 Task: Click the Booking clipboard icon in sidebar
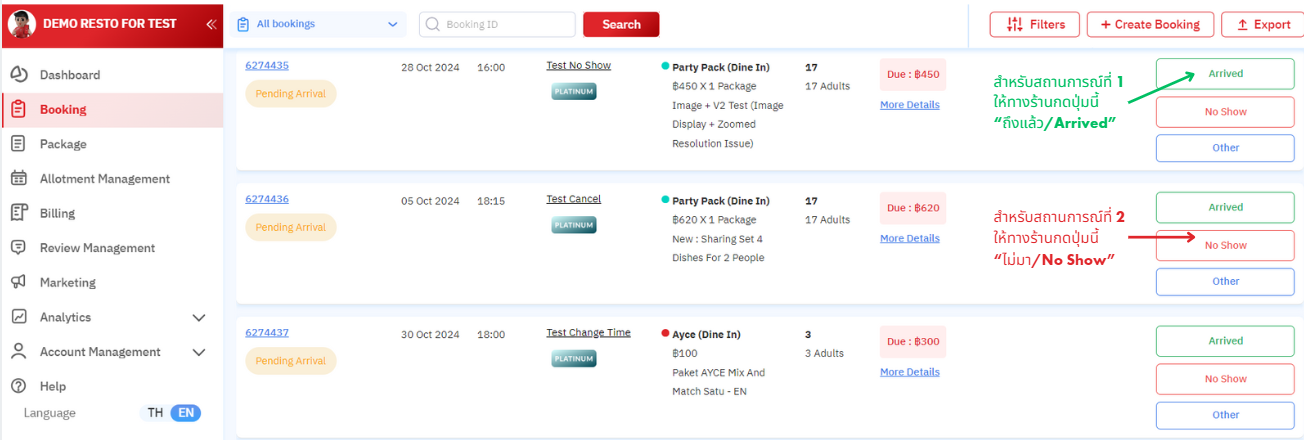pyautogui.click(x=18, y=109)
